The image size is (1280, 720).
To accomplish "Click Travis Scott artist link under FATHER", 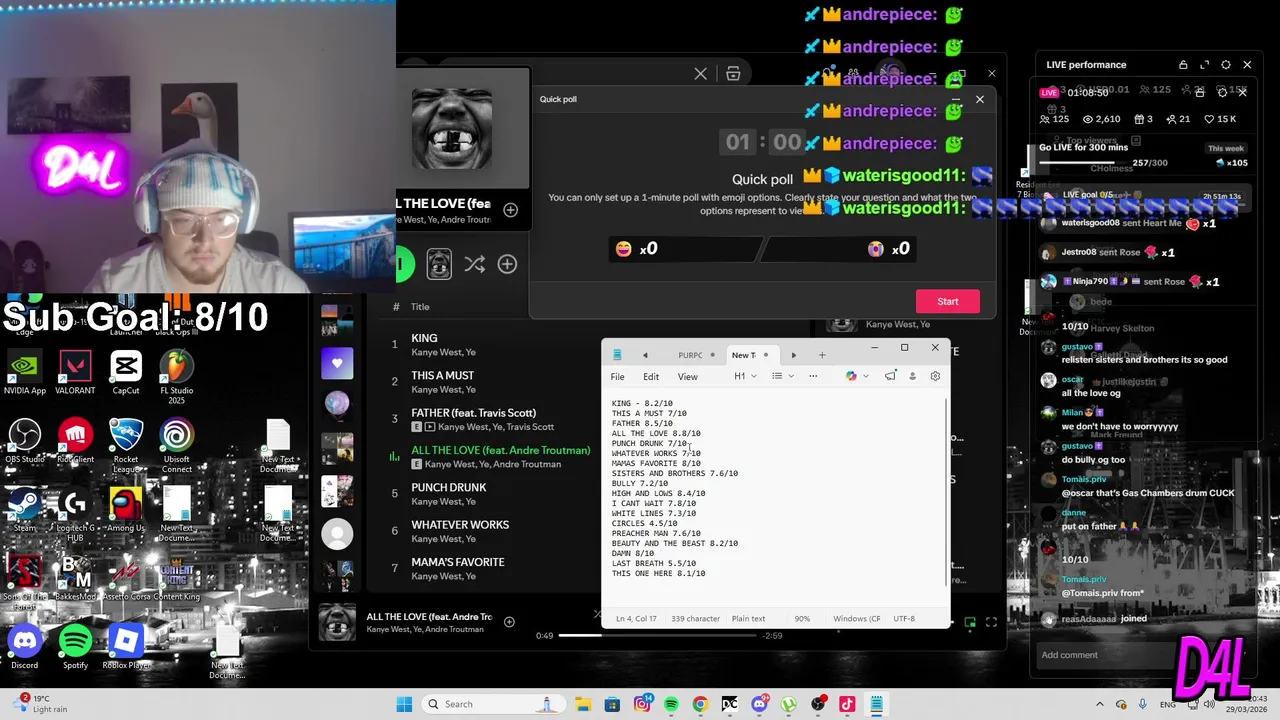I will pyautogui.click(x=527, y=427).
